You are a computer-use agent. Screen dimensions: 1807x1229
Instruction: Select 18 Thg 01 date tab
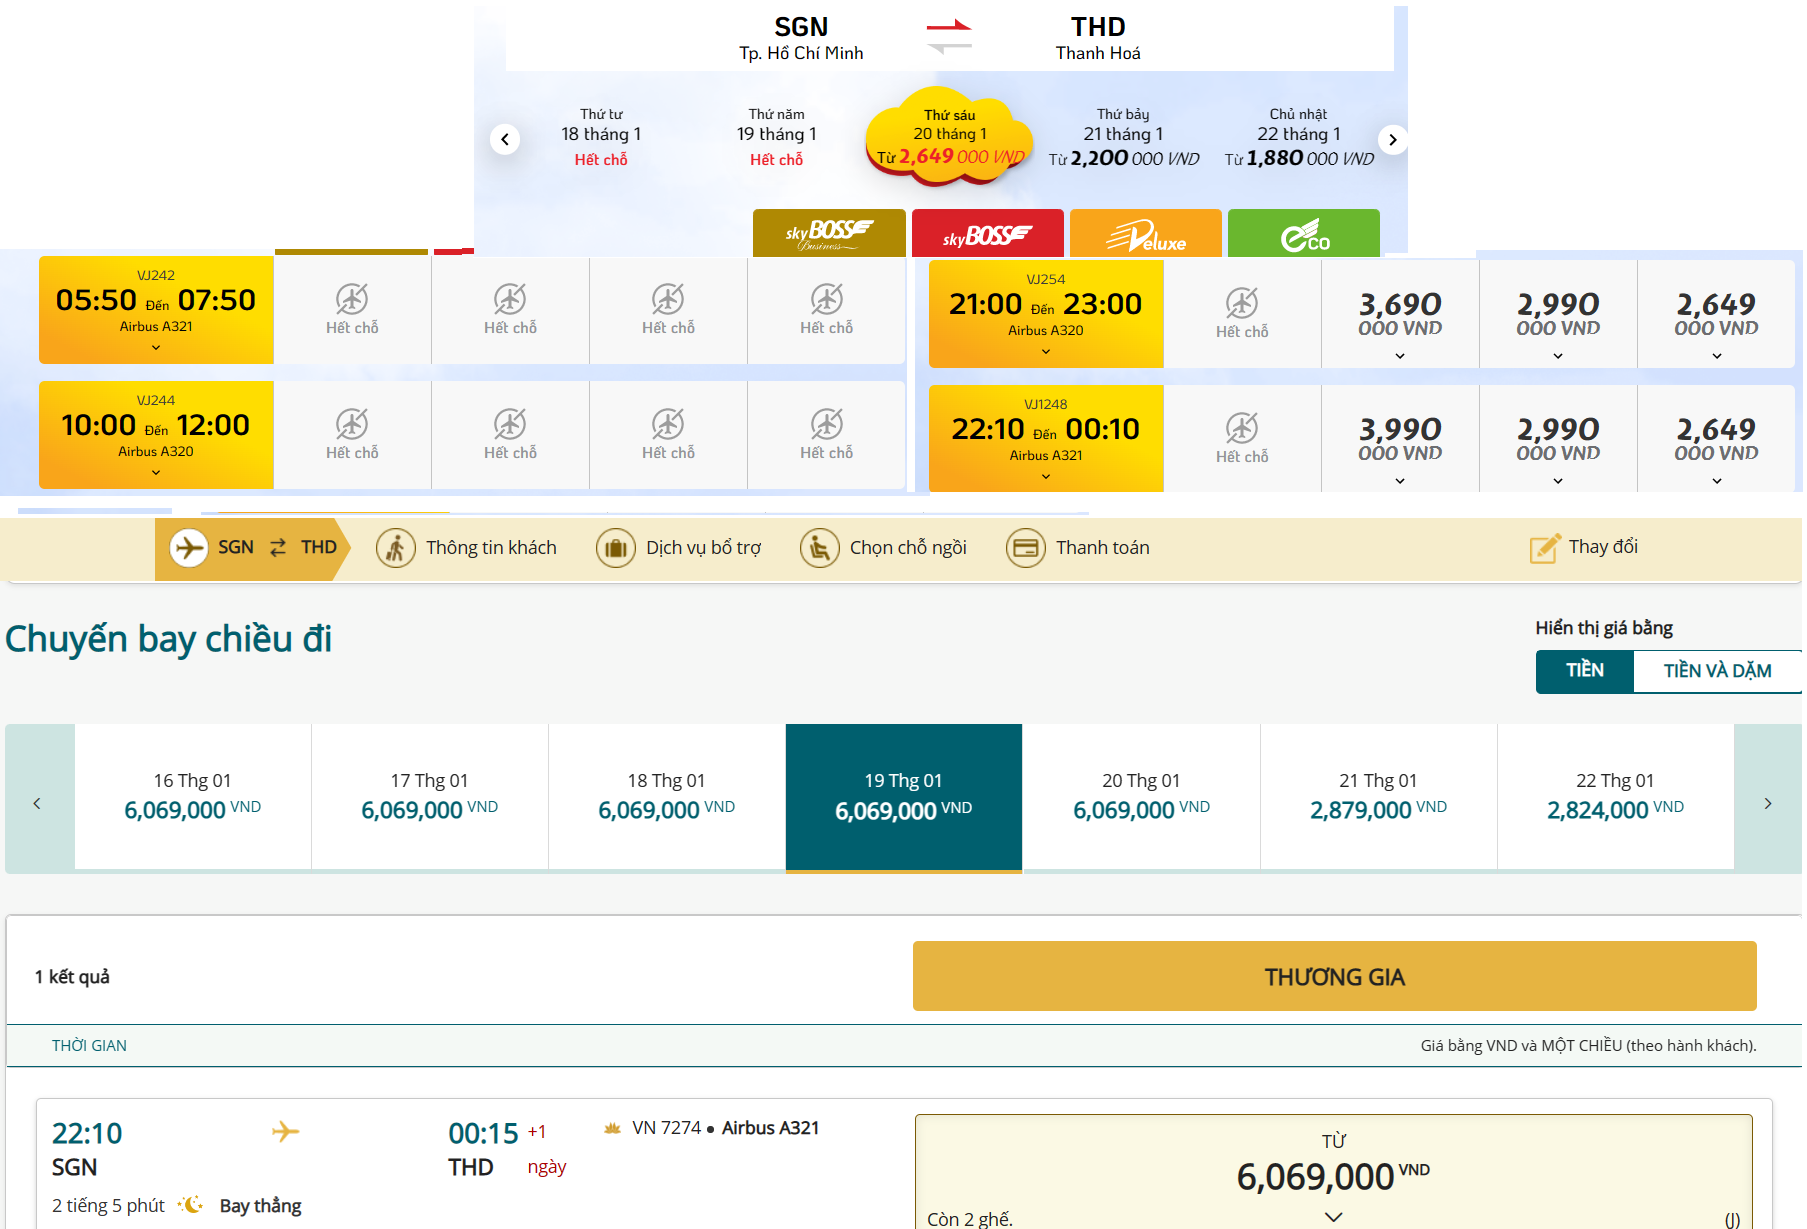pyautogui.click(x=667, y=797)
